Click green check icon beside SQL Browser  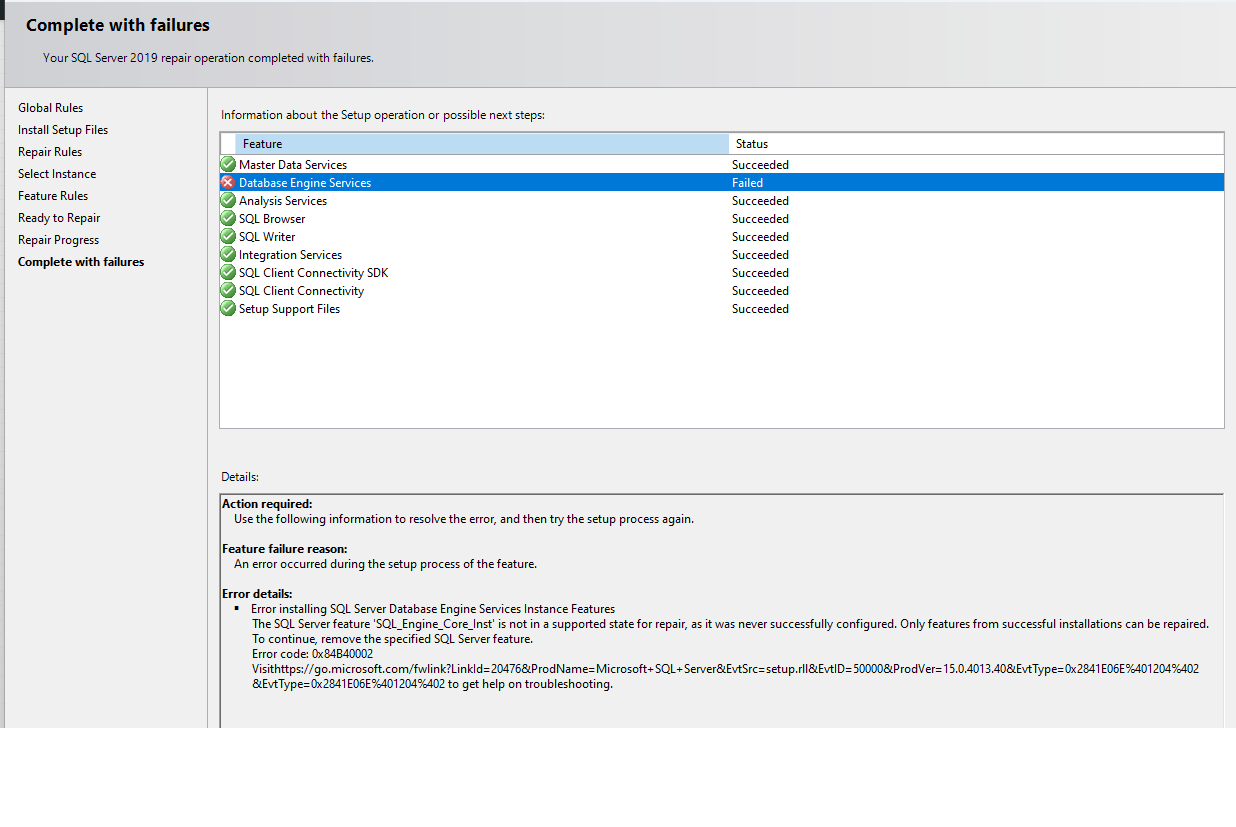[228, 219]
